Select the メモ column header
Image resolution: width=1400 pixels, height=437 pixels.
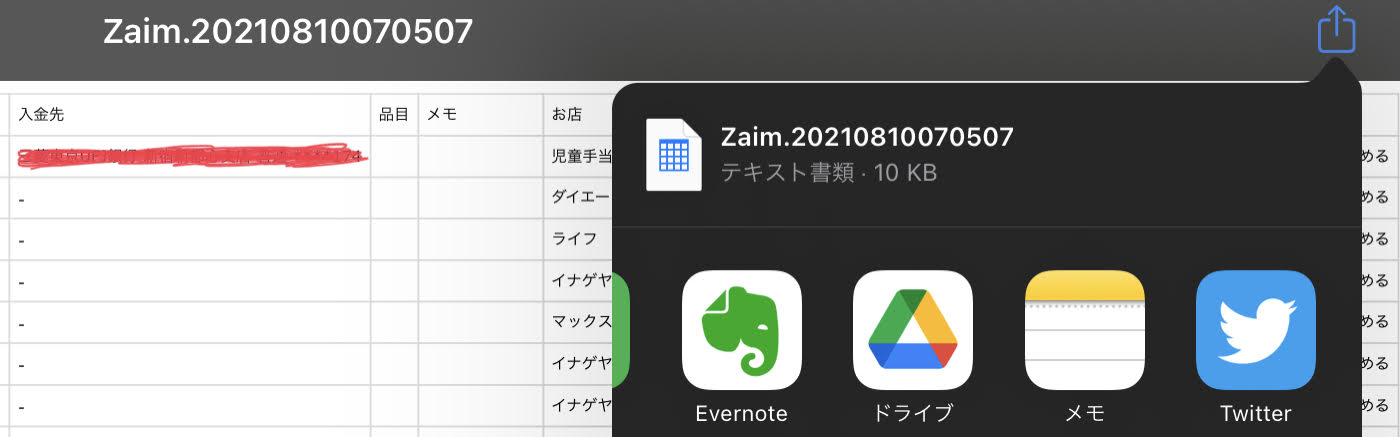[480, 115]
